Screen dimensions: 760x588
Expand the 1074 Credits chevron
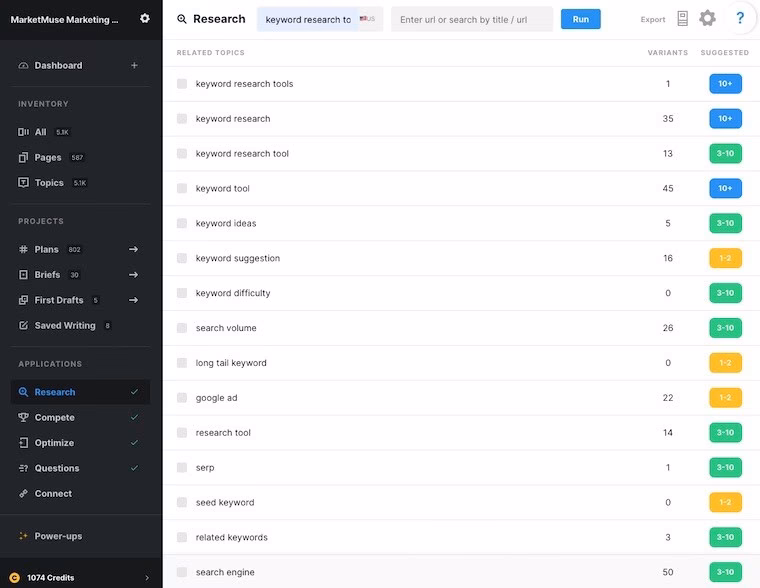[x=147, y=577]
